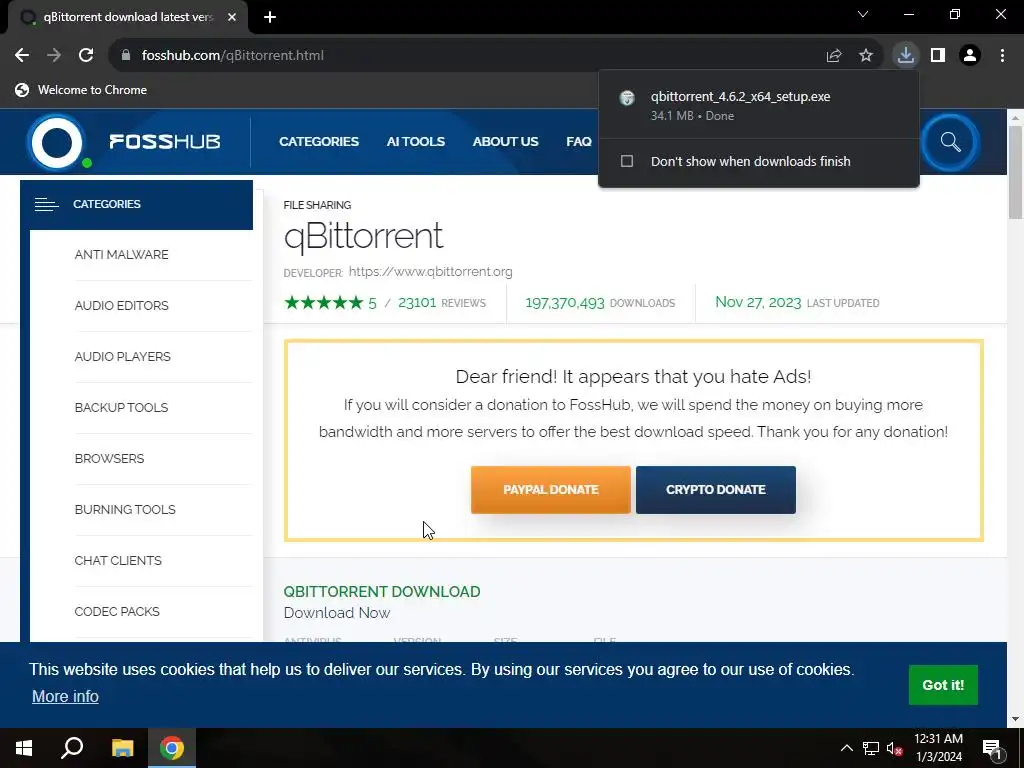Select the CATEGORIES sidebar header
Screen dimensions: 1024x768
[136, 204]
